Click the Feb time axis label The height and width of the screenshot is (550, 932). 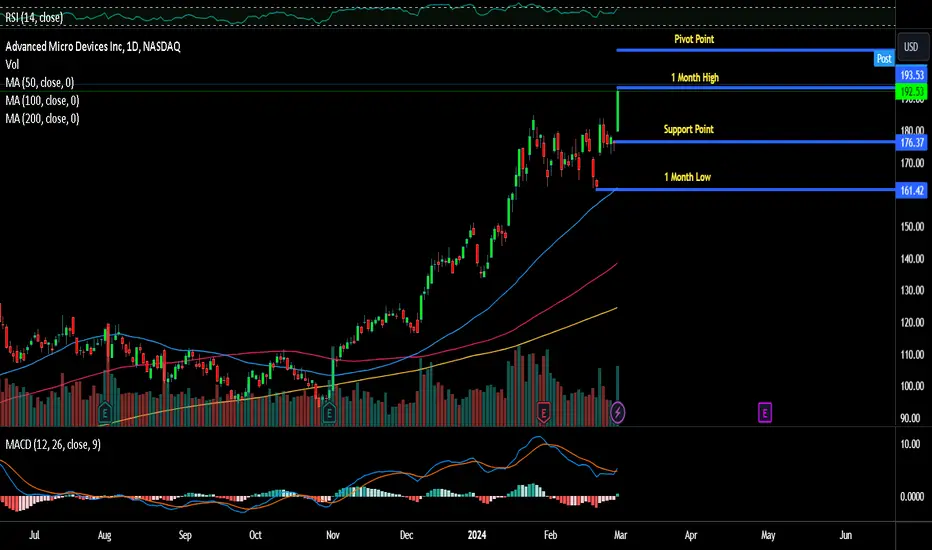550,535
